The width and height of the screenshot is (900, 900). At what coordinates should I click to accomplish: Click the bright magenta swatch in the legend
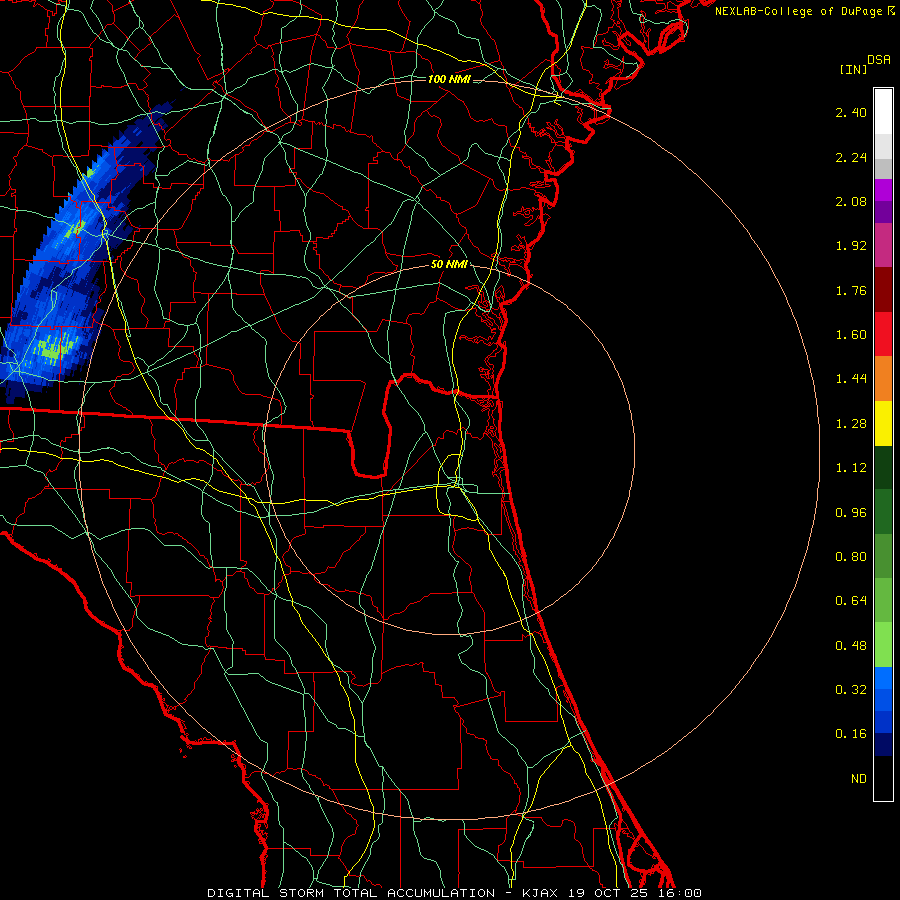click(x=883, y=190)
